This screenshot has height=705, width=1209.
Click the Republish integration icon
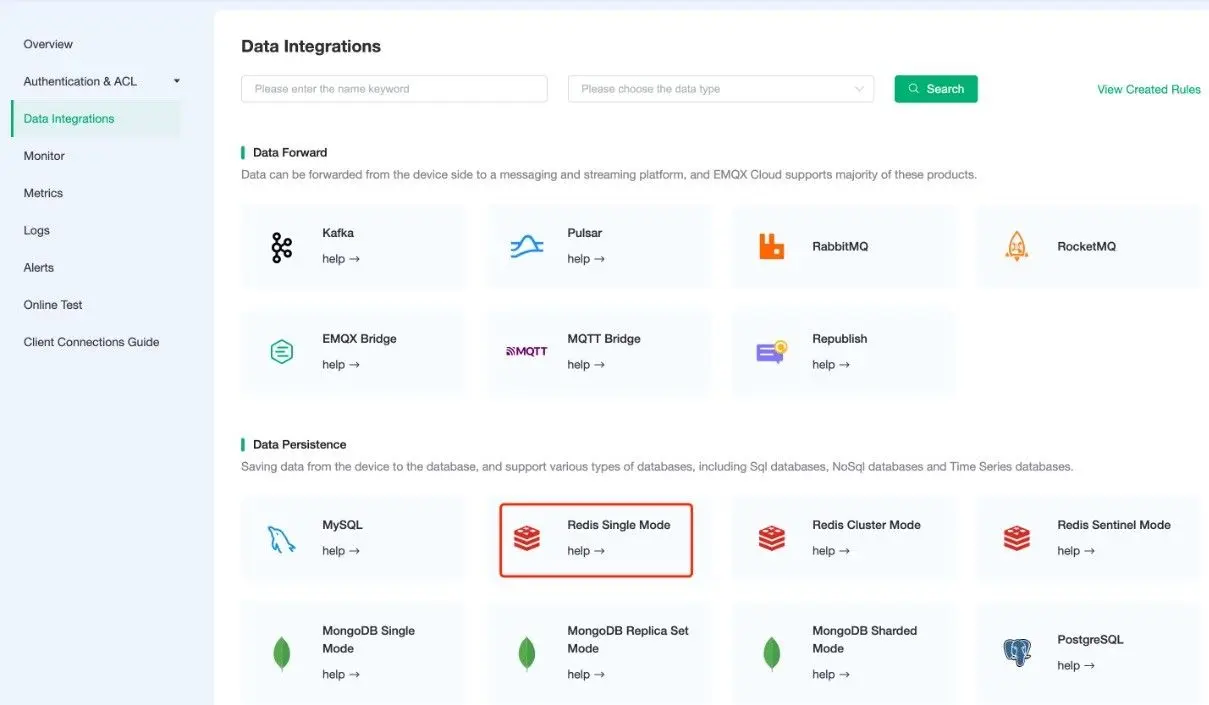pyautogui.click(x=771, y=351)
